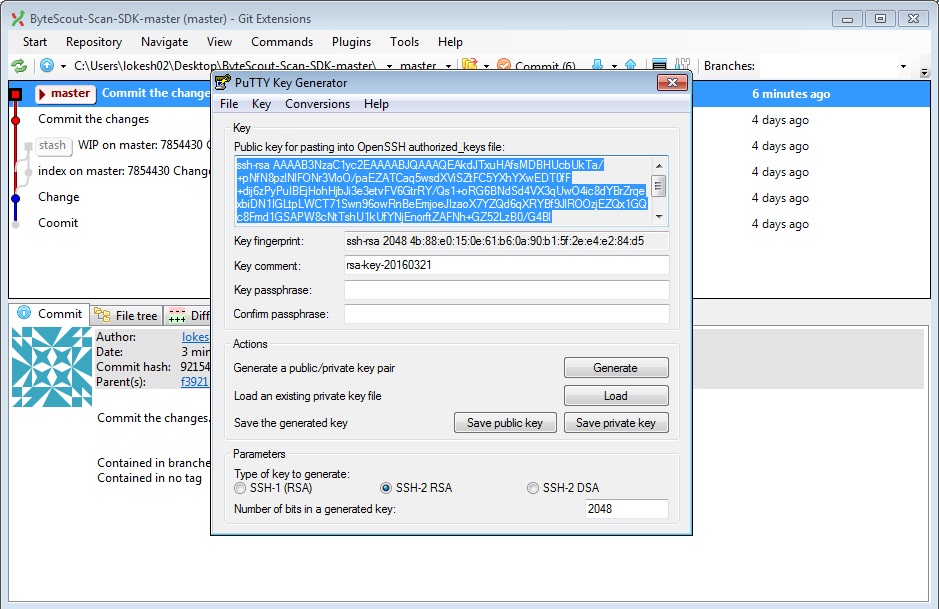The width and height of the screenshot is (939, 609).
Task: Click the Generate button
Action: pyautogui.click(x=616, y=368)
